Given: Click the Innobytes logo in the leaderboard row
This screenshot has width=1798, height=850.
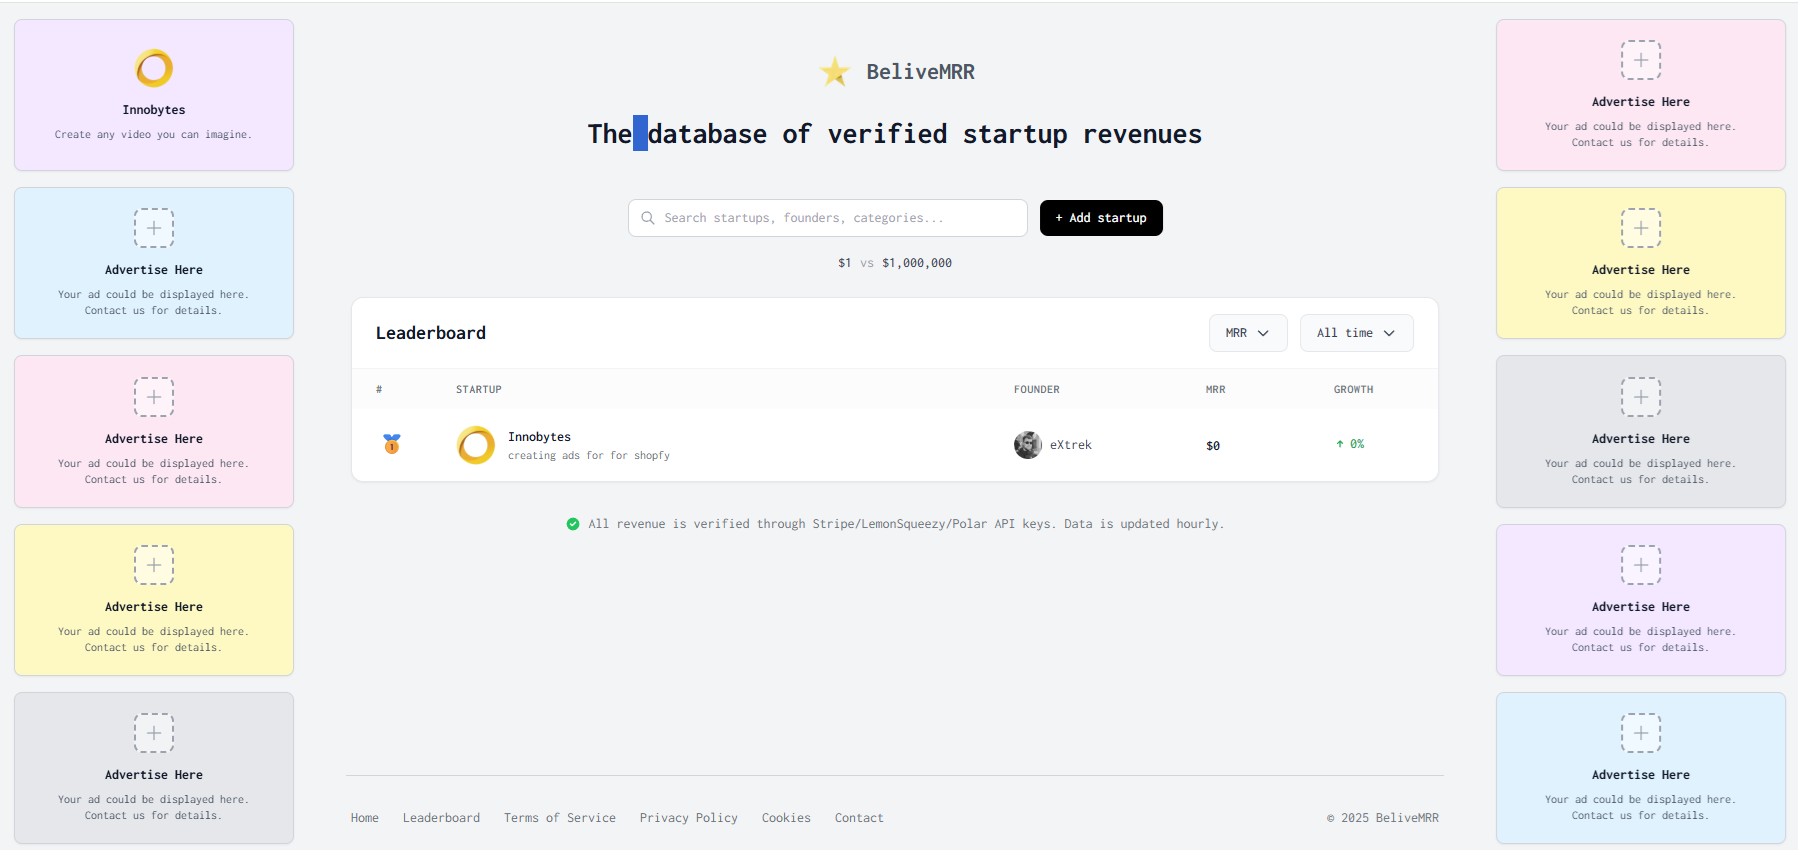Looking at the screenshot, I should click(x=475, y=444).
